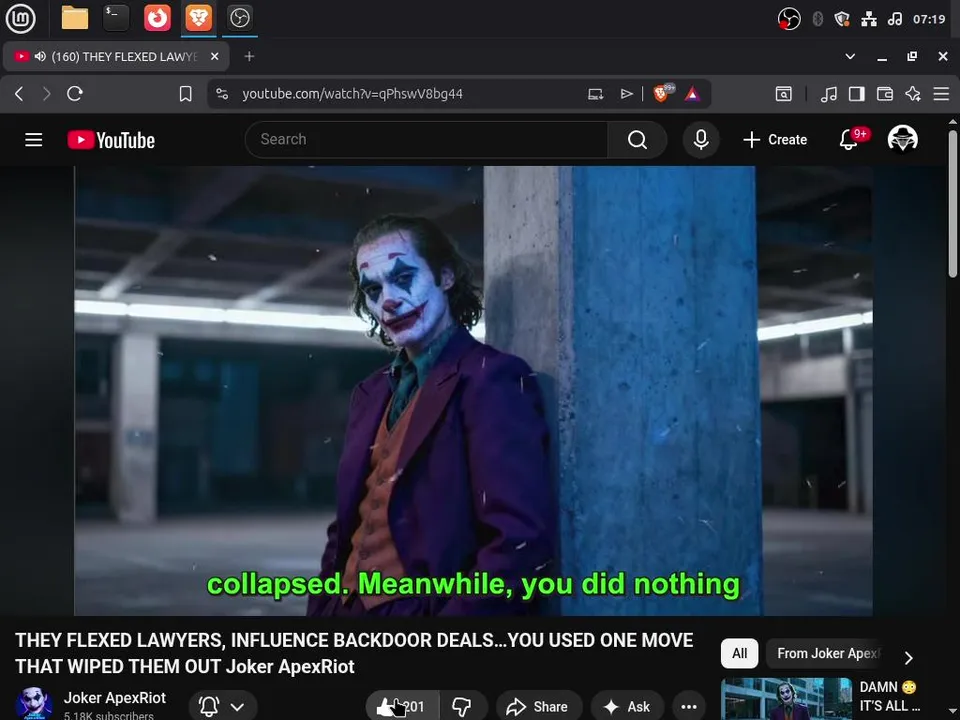Reload the current page
The height and width of the screenshot is (720, 960).
[75, 94]
